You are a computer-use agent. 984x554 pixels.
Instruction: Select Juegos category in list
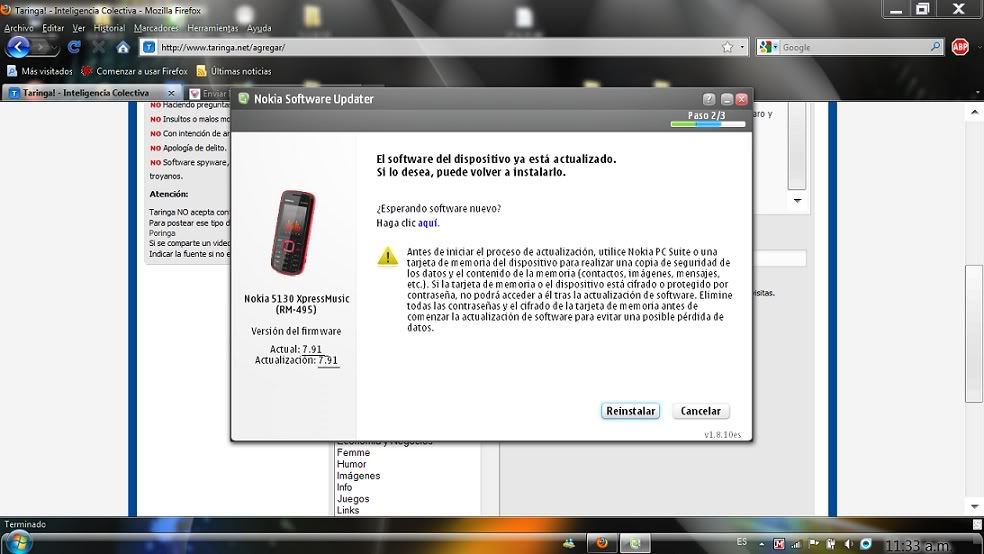(x=353, y=499)
